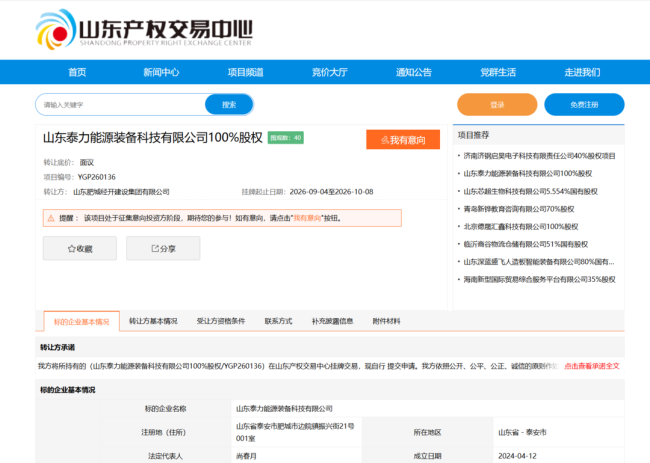Click the region cell 山东省 - 泰安市
Screen dimensions: 650x463
pyautogui.click(x=522, y=432)
